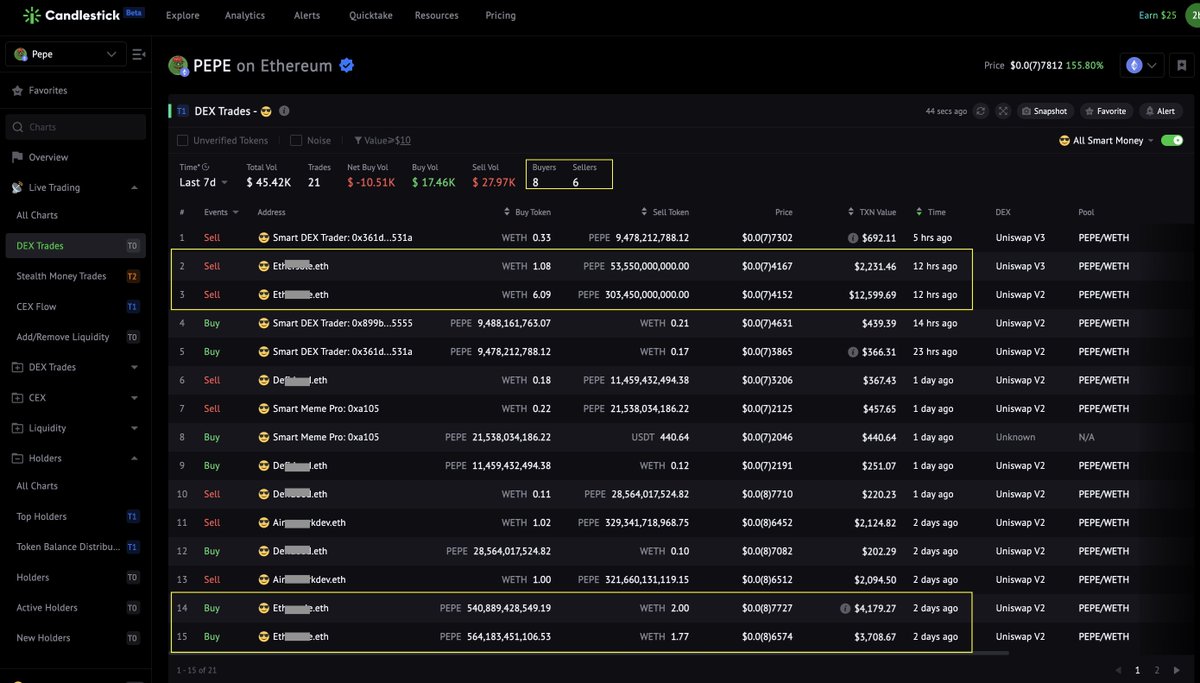Viewport: 1200px width, 683px height.
Task: Collapse the Holders sidebar group
Action: coord(135,458)
